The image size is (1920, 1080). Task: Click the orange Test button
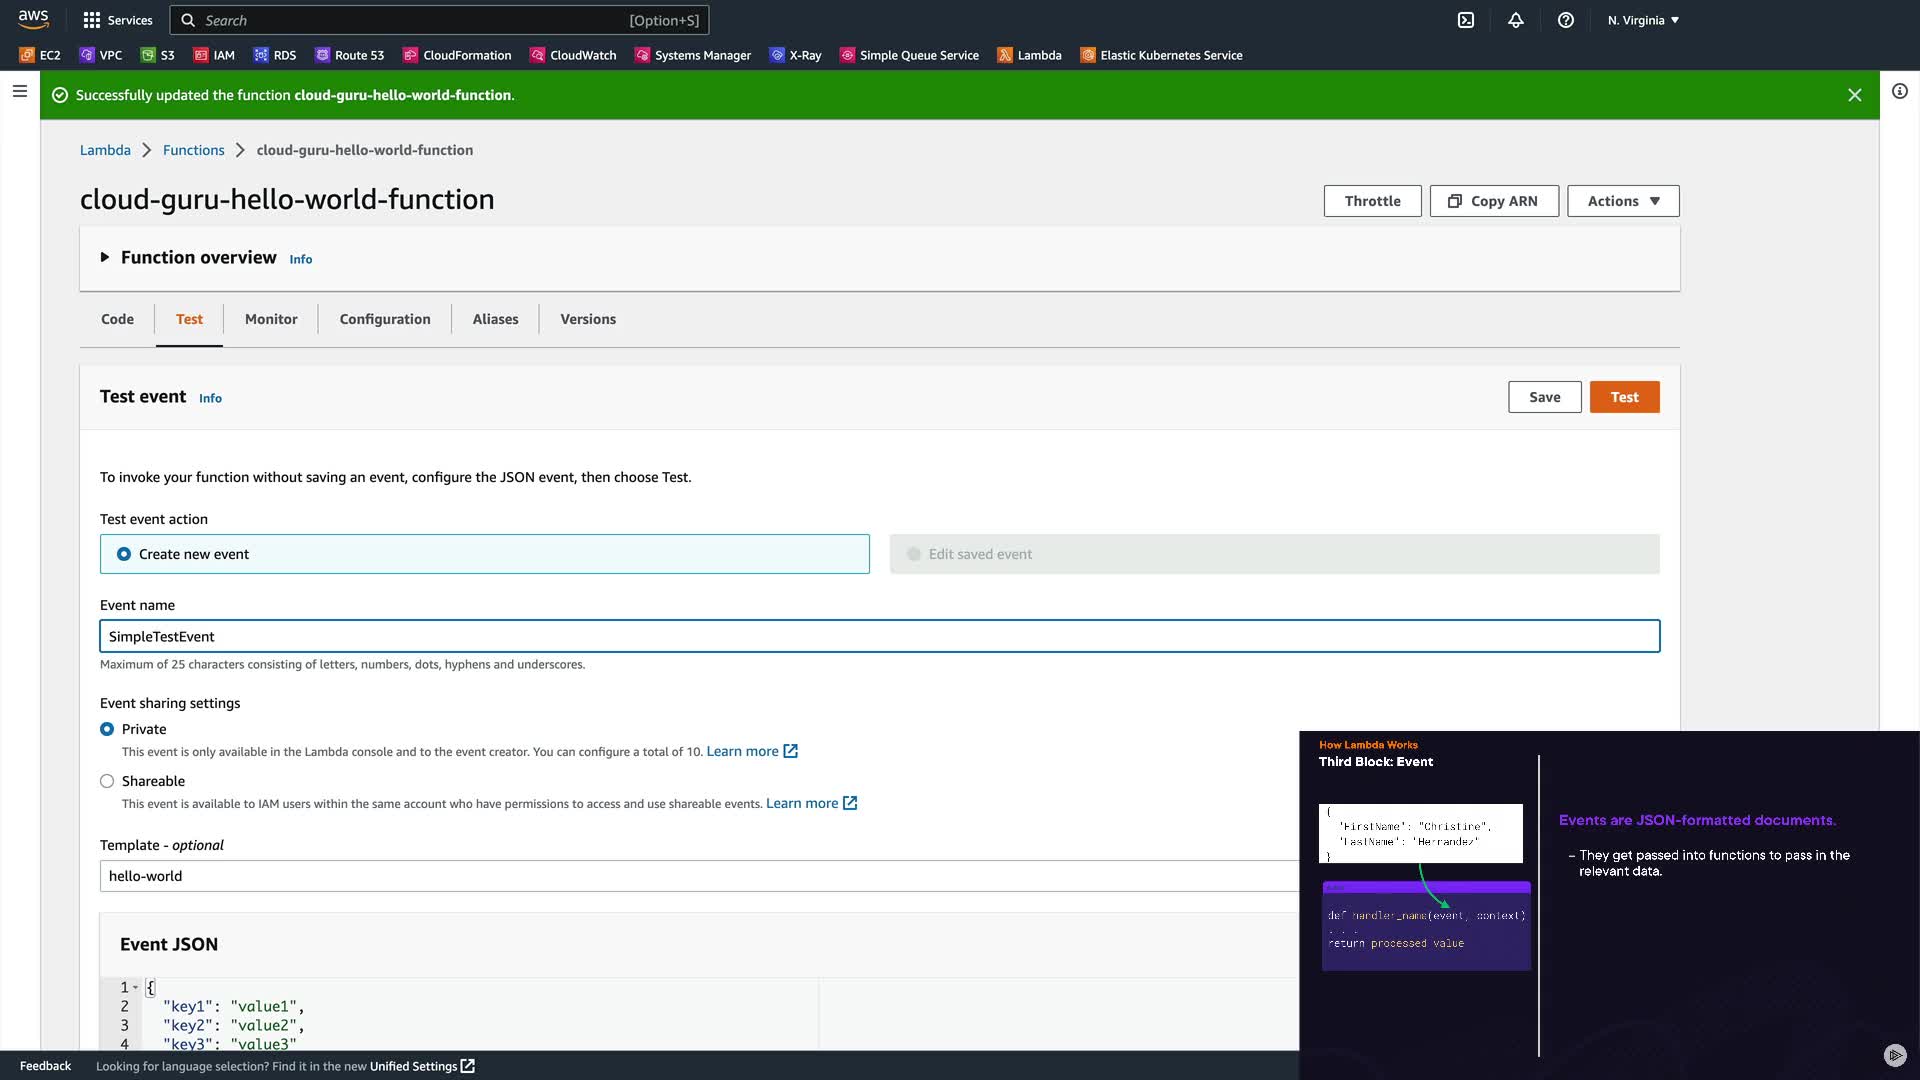coord(1624,397)
